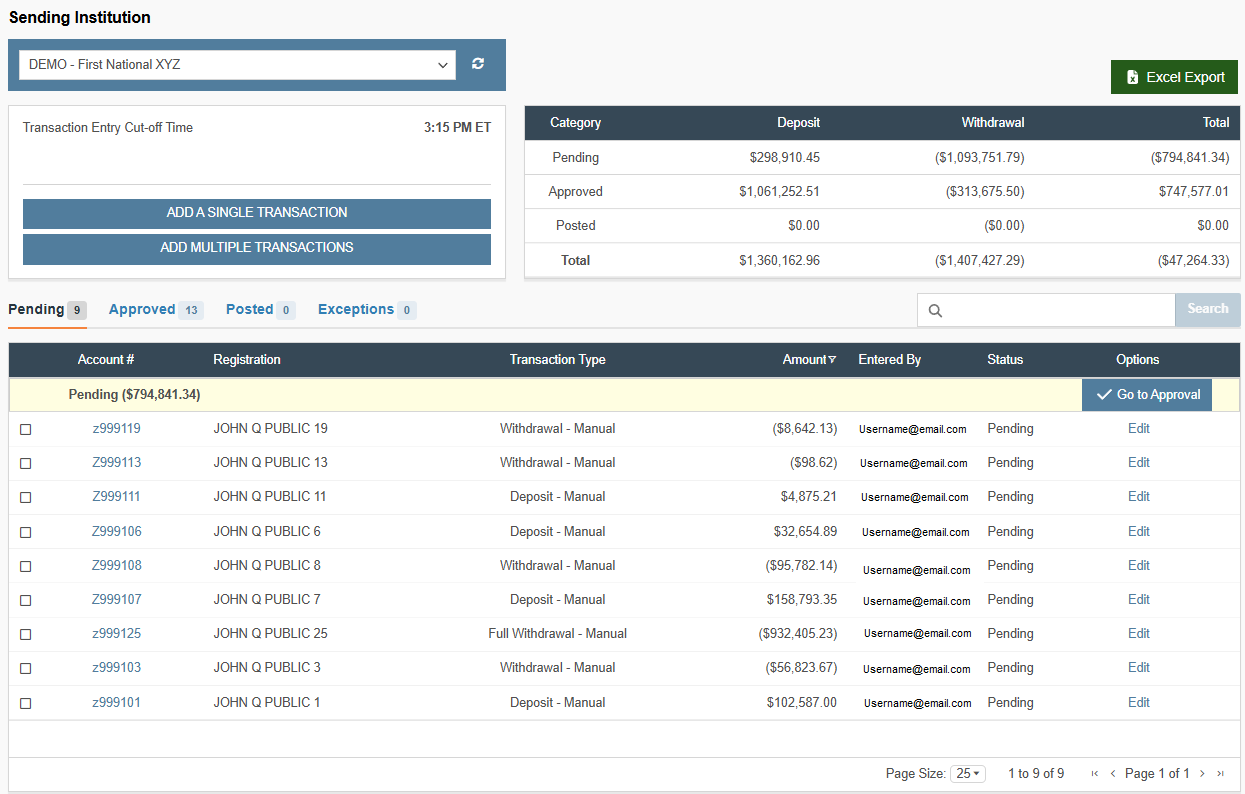Select the checkbox for Z999113 row
Screen dimensions: 1245x794
26,463
